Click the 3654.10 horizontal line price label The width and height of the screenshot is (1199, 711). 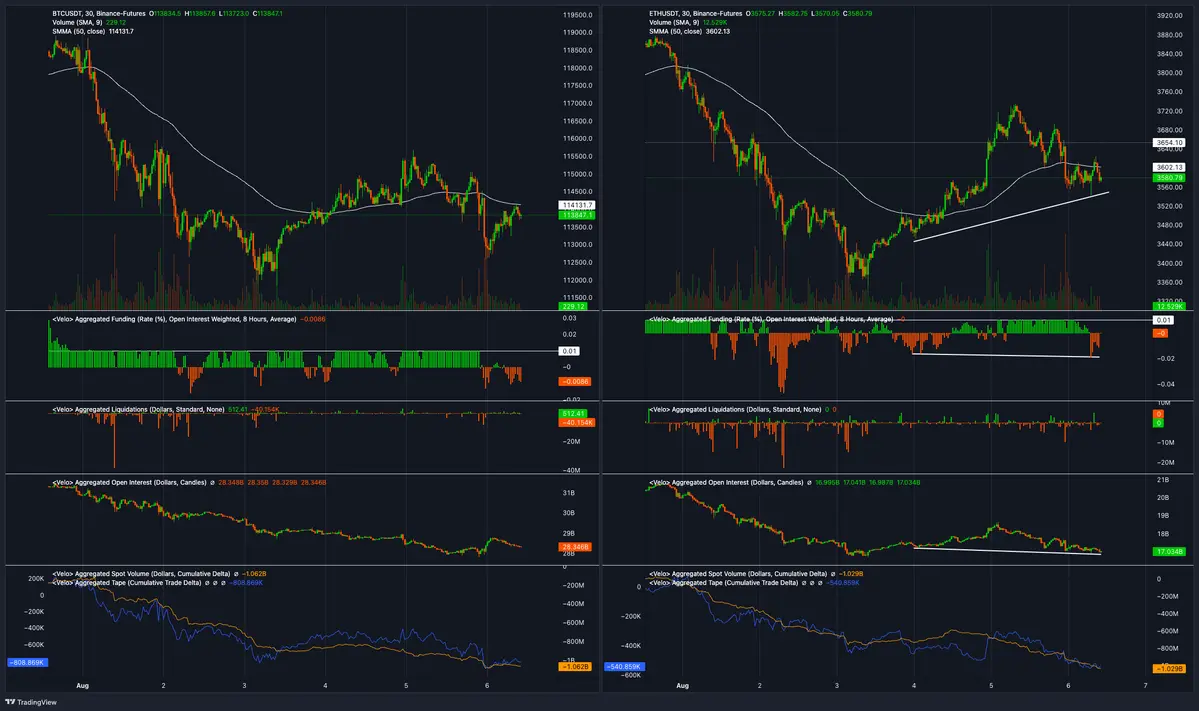(1169, 142)
